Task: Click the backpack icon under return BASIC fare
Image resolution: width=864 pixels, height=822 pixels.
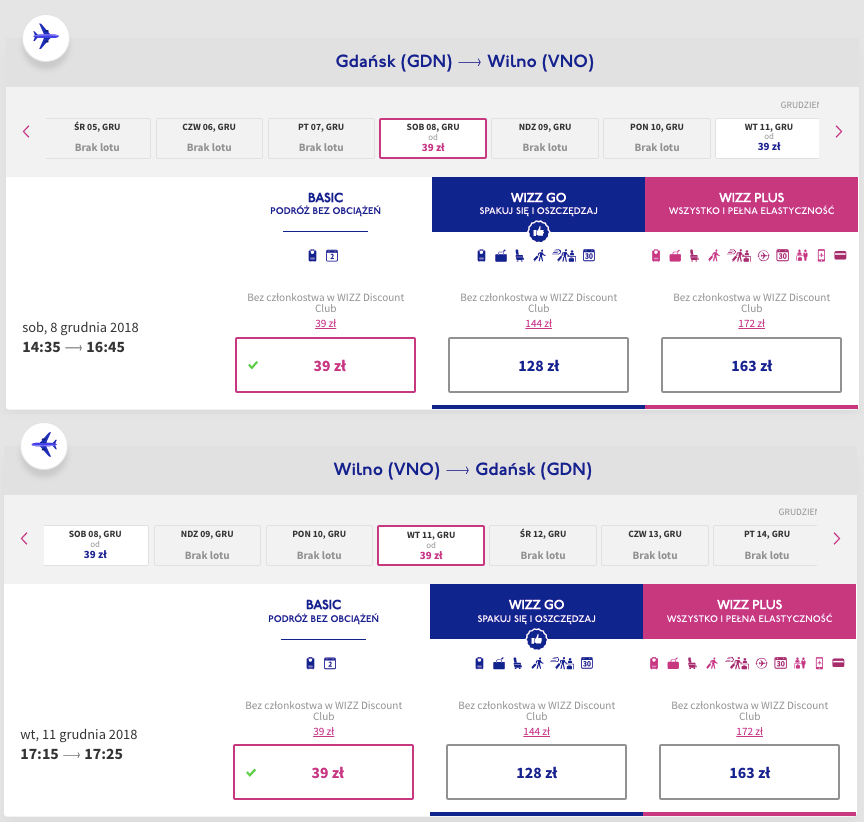Action: pyautogui.click(x=311, y=662)
